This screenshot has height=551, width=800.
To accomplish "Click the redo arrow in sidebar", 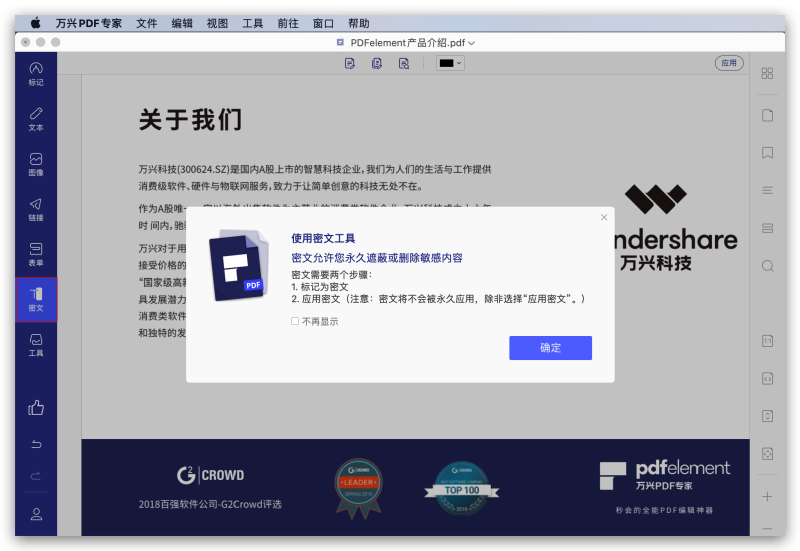I will pos(36,476).
